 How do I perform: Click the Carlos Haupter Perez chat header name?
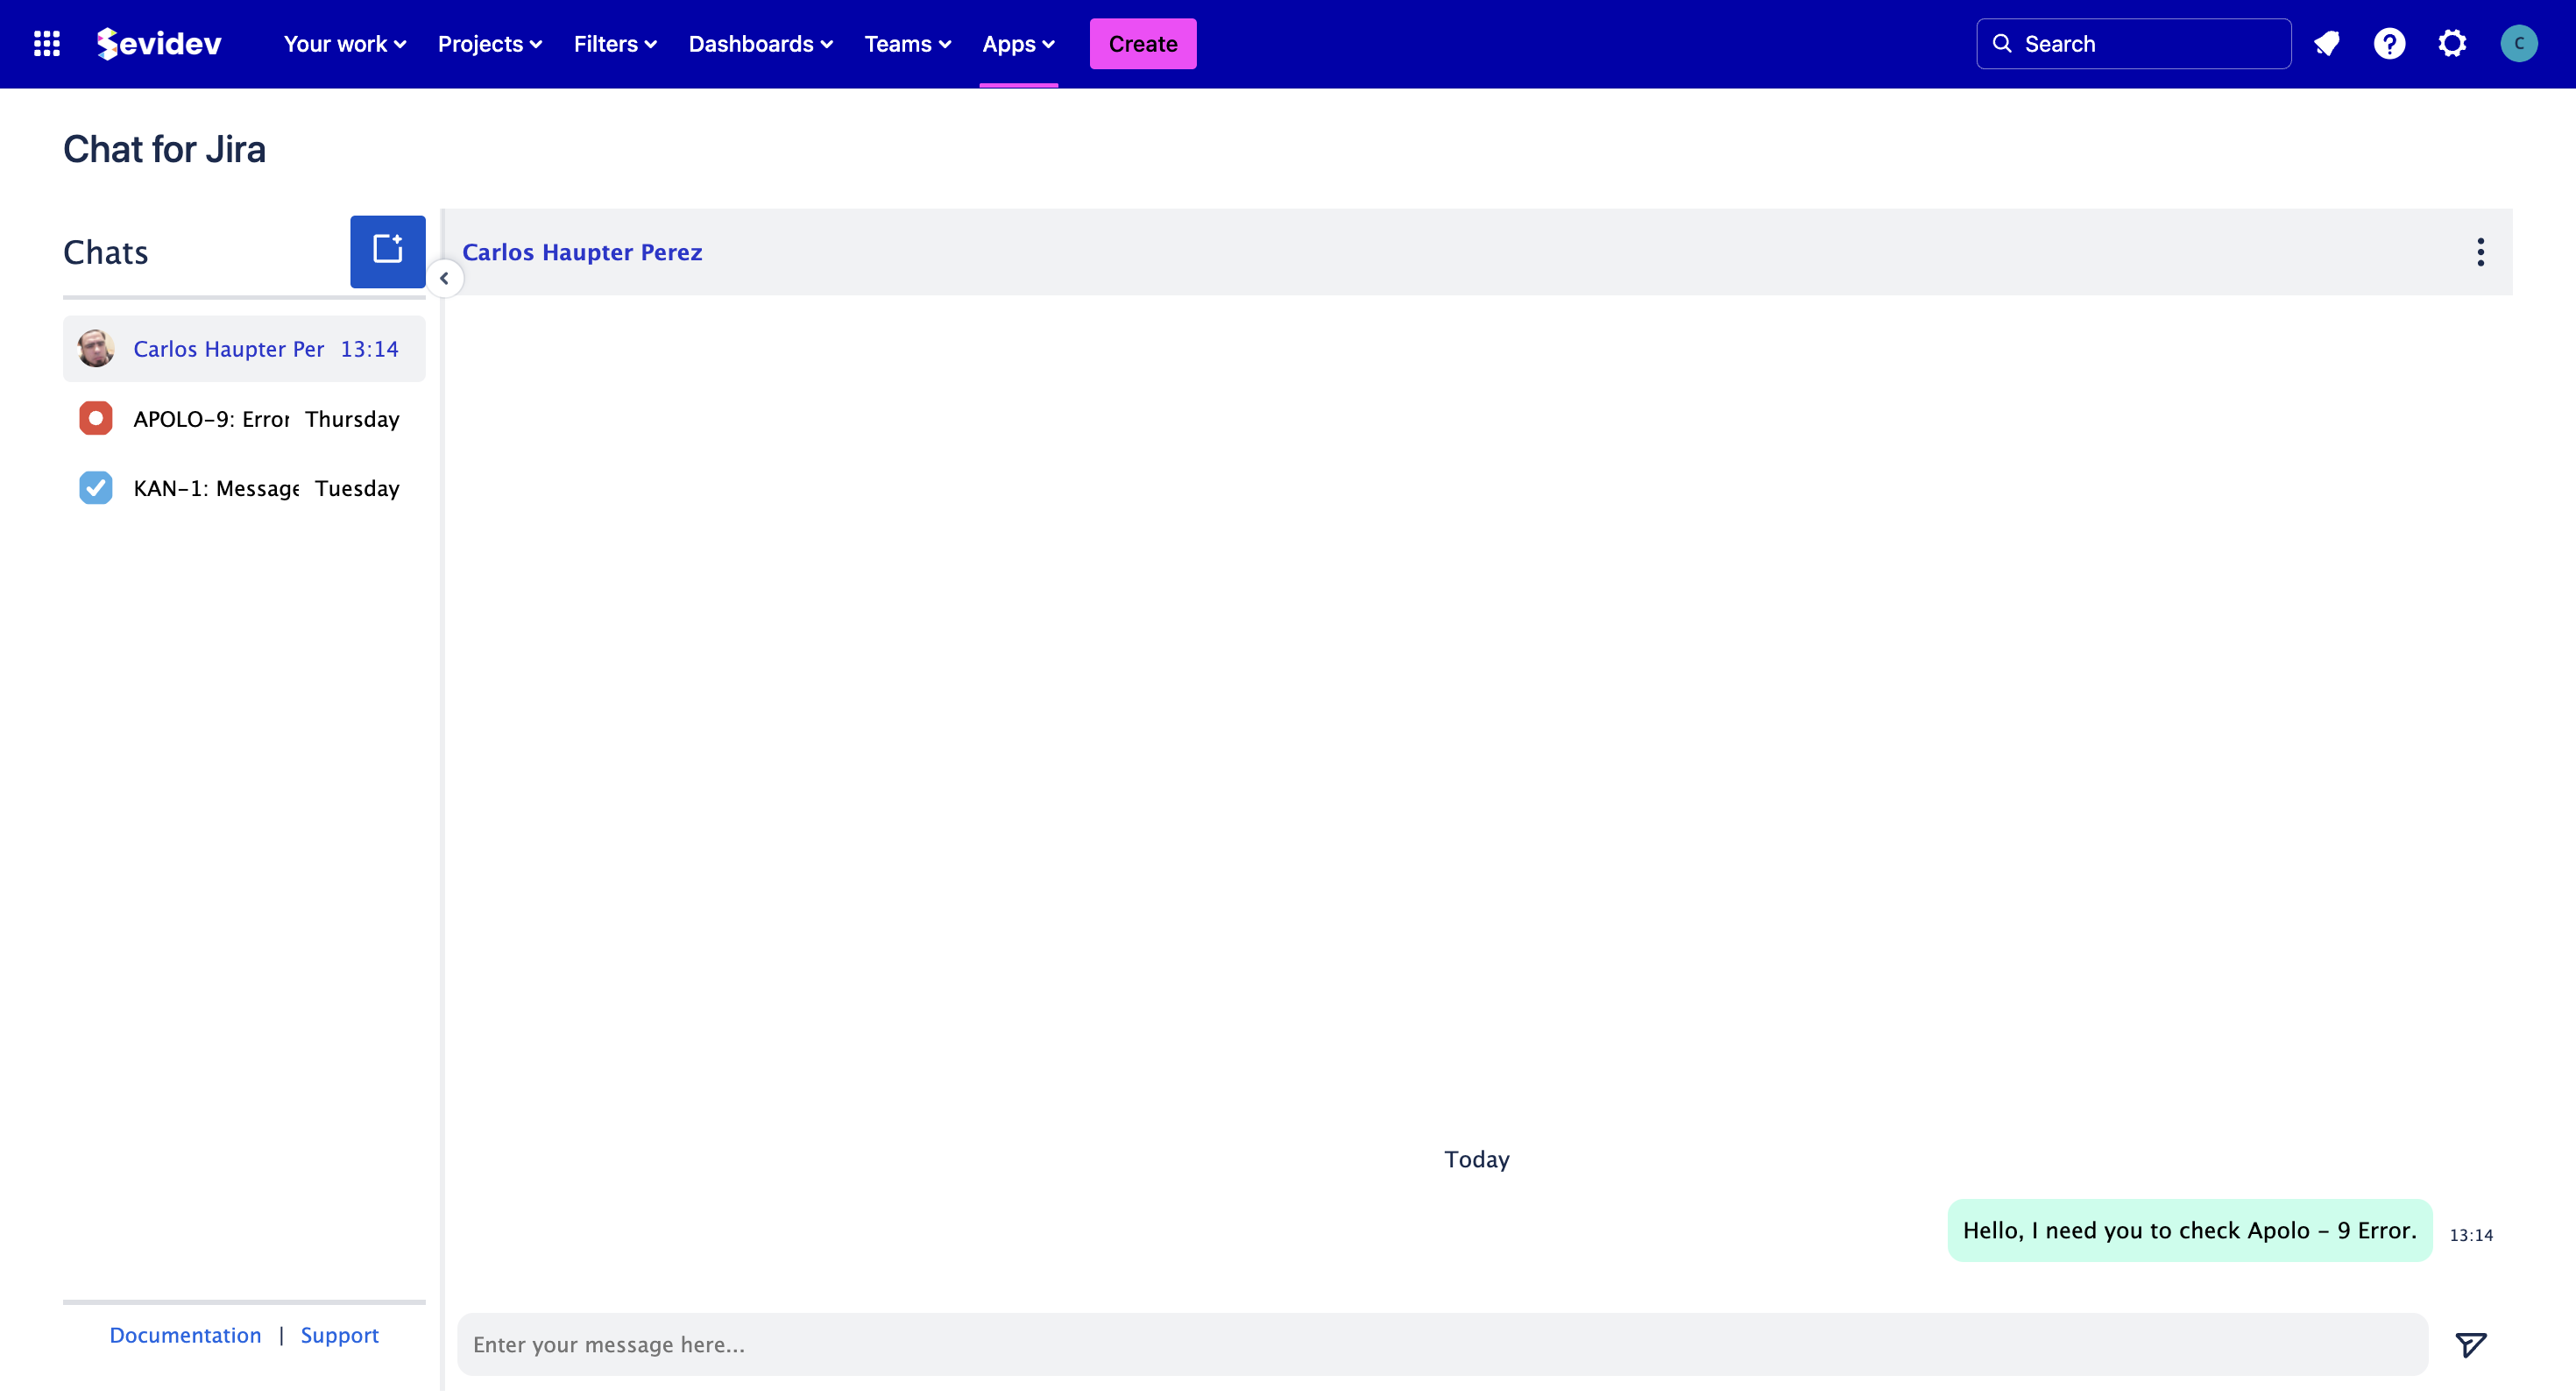[x=582, y=252]
